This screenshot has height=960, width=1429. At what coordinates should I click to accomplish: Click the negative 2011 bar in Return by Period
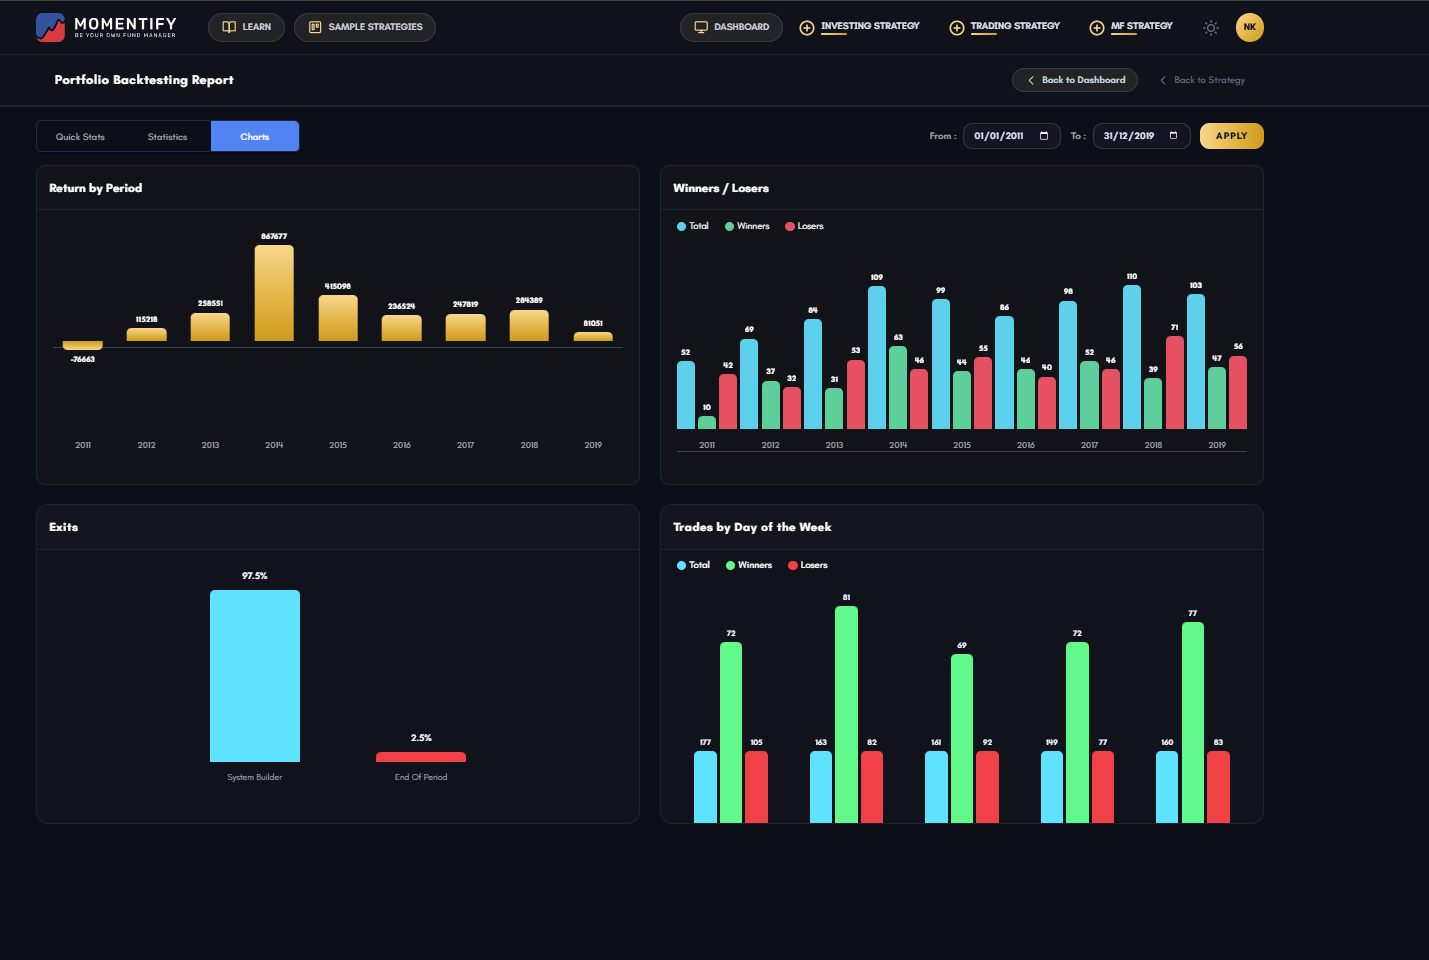83,345
